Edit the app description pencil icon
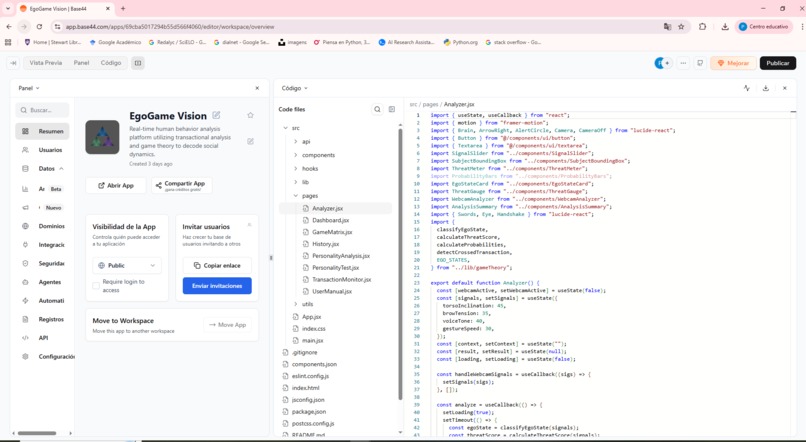 click(x=250, y=141)
